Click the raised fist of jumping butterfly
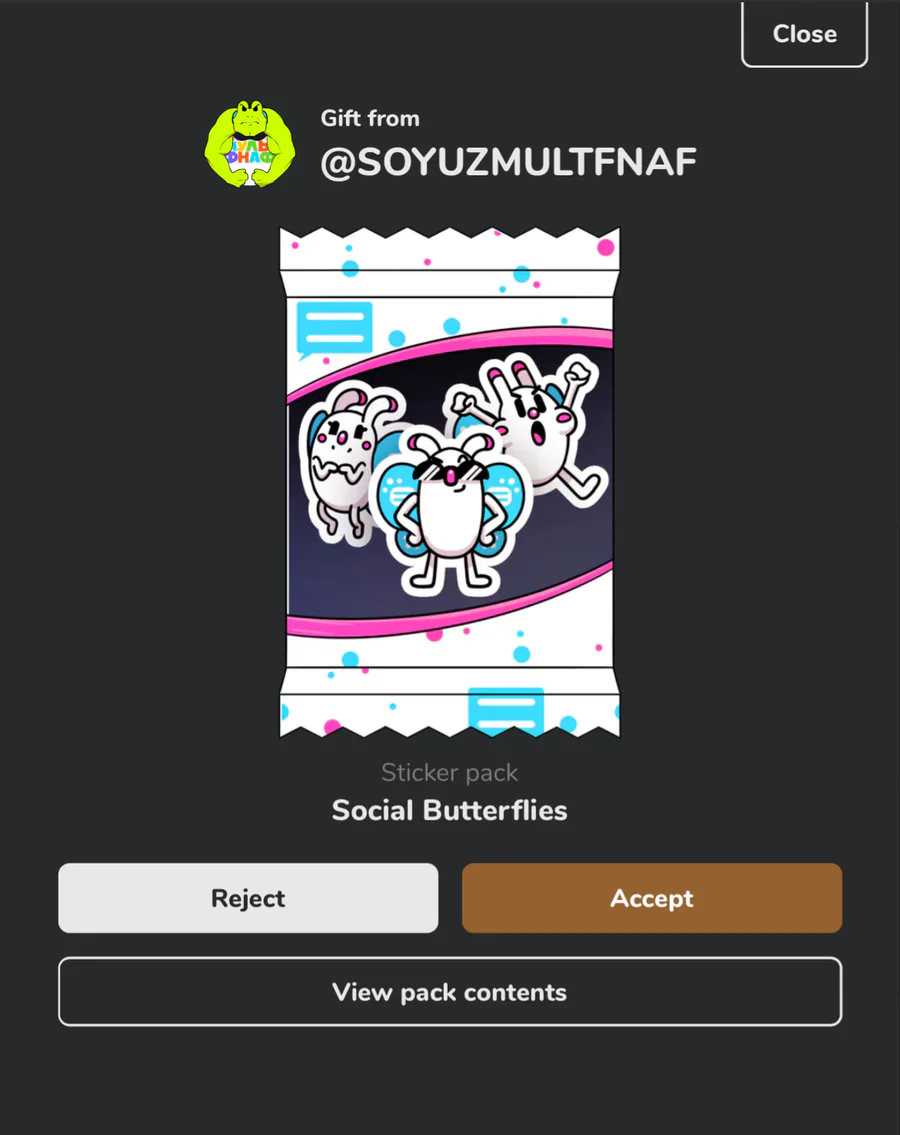The height and width of the screenshot is (1135, 900). (579, 375)
